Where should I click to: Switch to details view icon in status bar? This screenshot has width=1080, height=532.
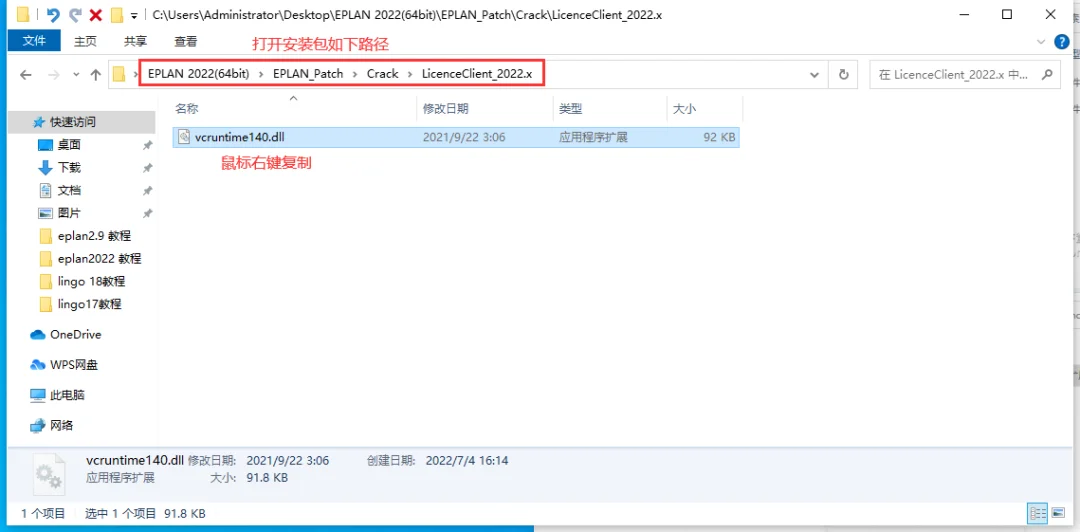[1037, 513]
